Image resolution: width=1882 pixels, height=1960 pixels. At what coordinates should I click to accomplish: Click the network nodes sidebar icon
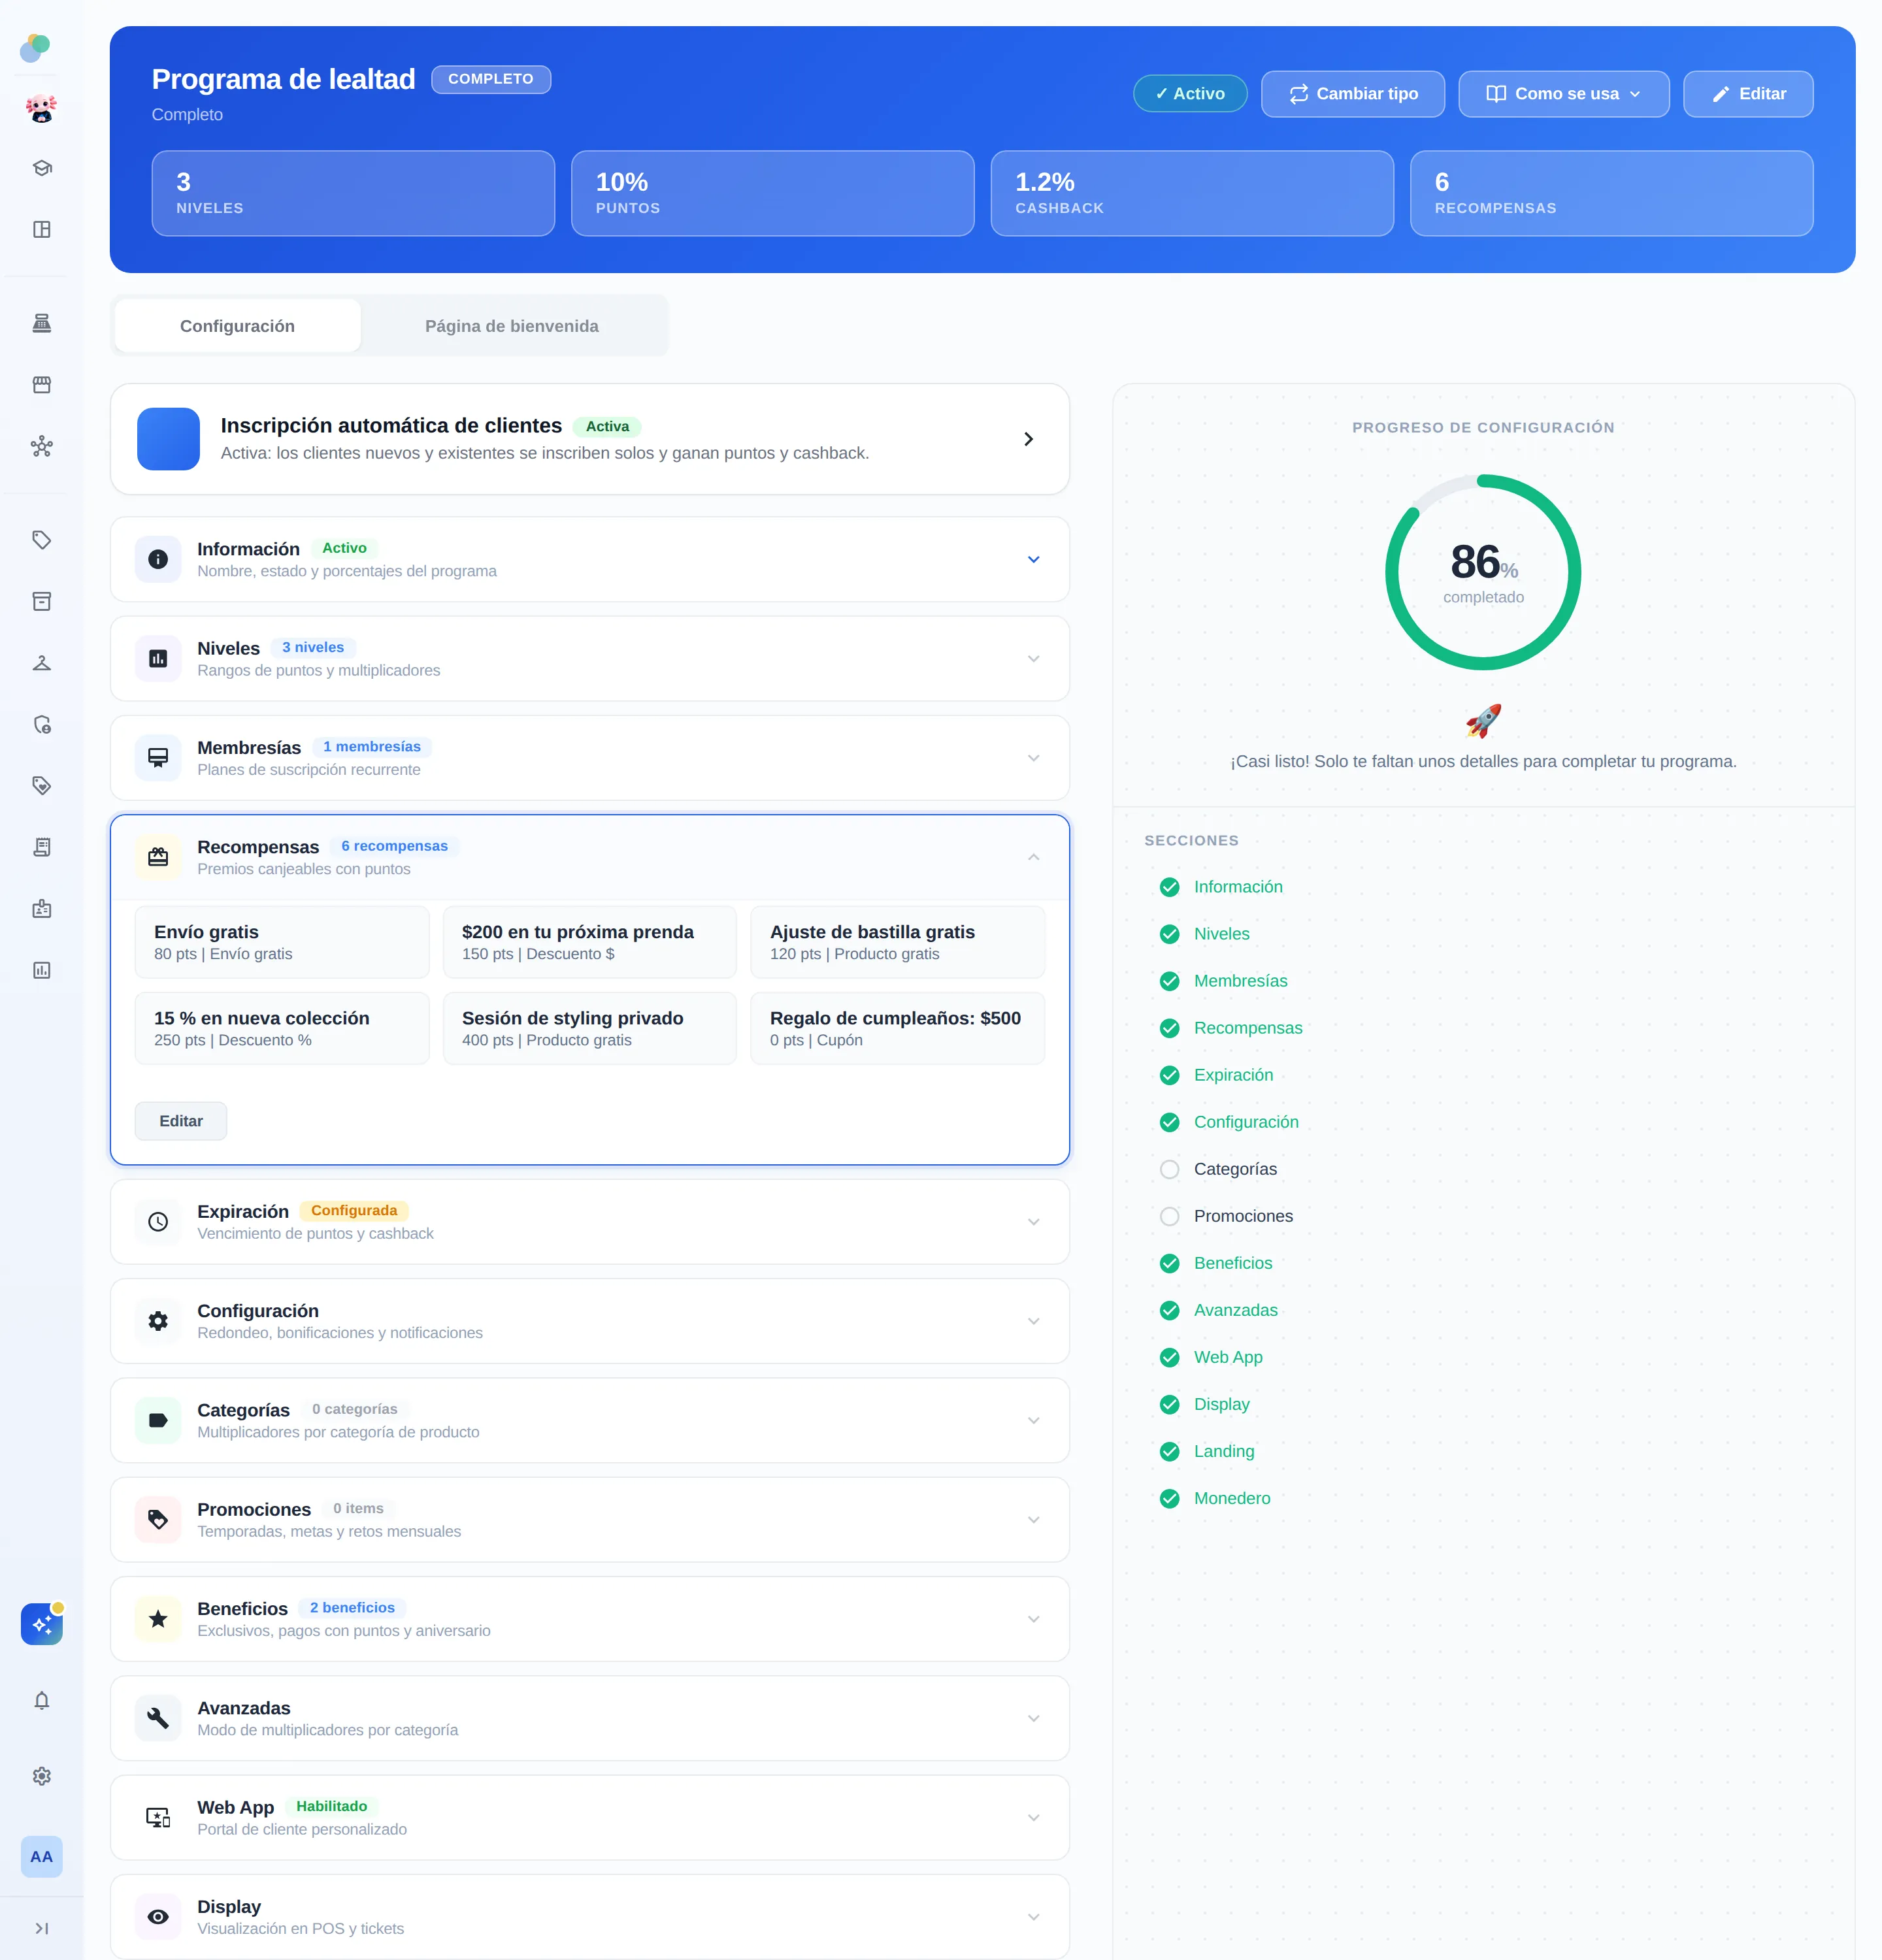[41, 446]
